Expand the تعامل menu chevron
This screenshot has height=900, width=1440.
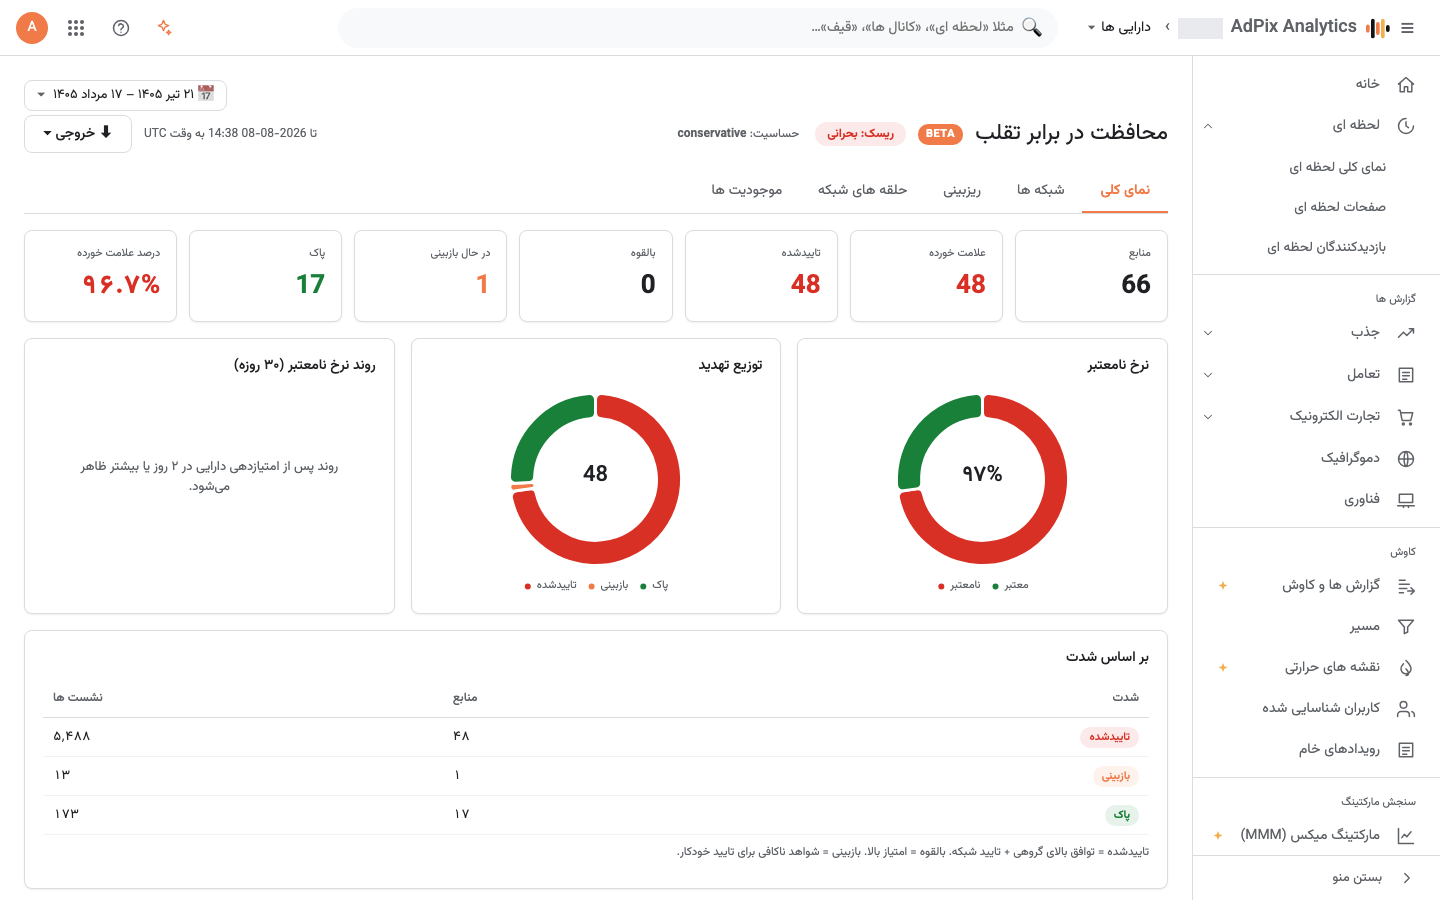click(1208, 375)
